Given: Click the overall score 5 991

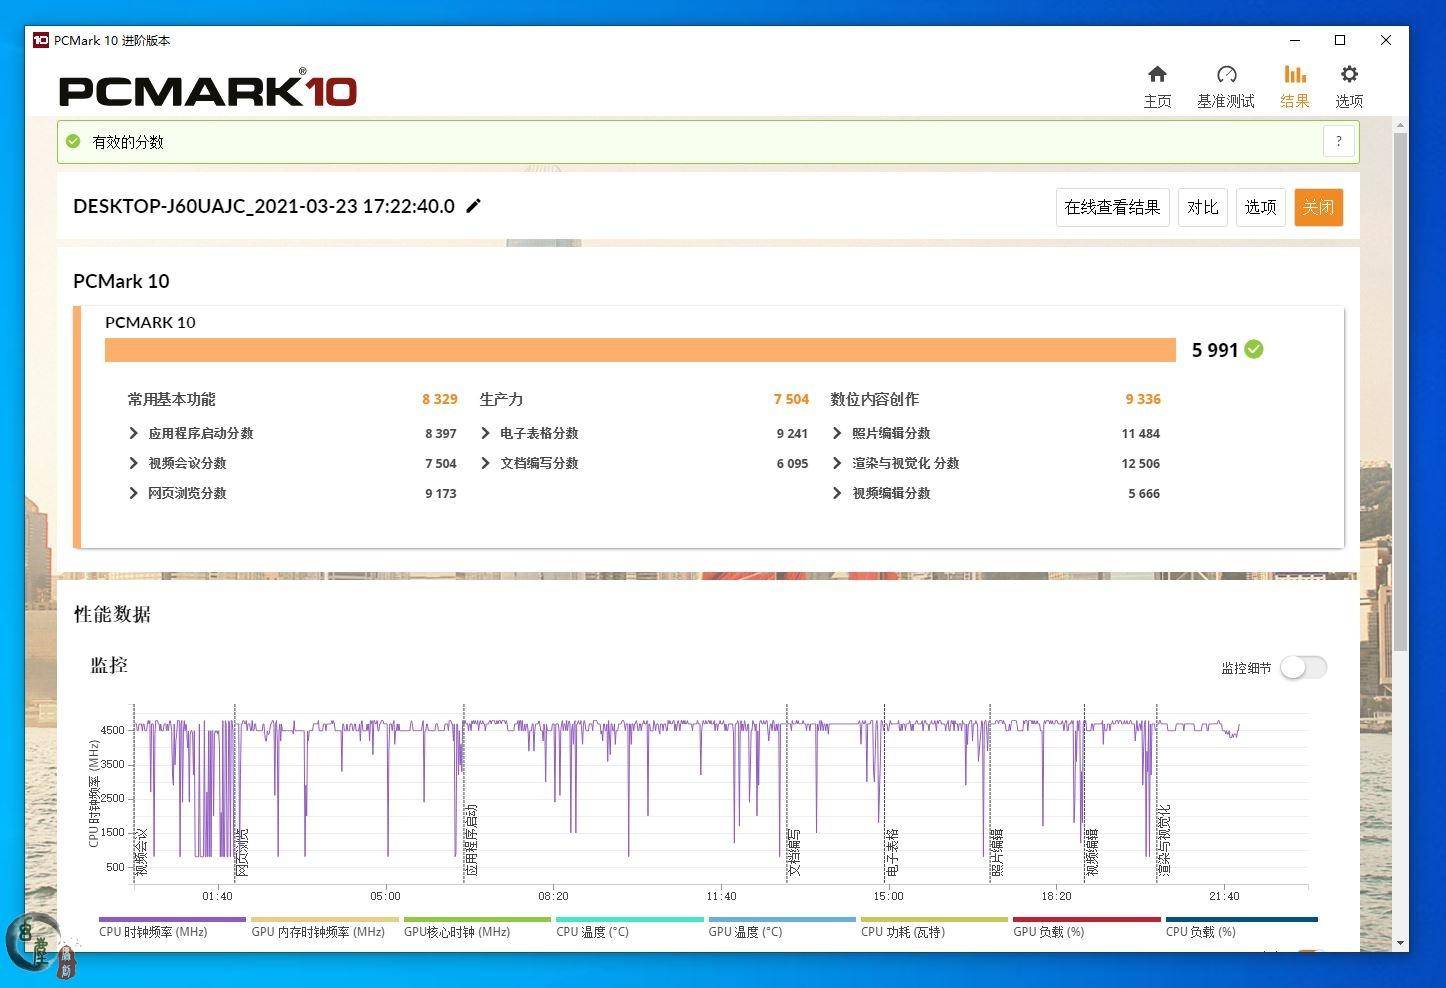Looking at the screenshot, I should click(1215, 350).
